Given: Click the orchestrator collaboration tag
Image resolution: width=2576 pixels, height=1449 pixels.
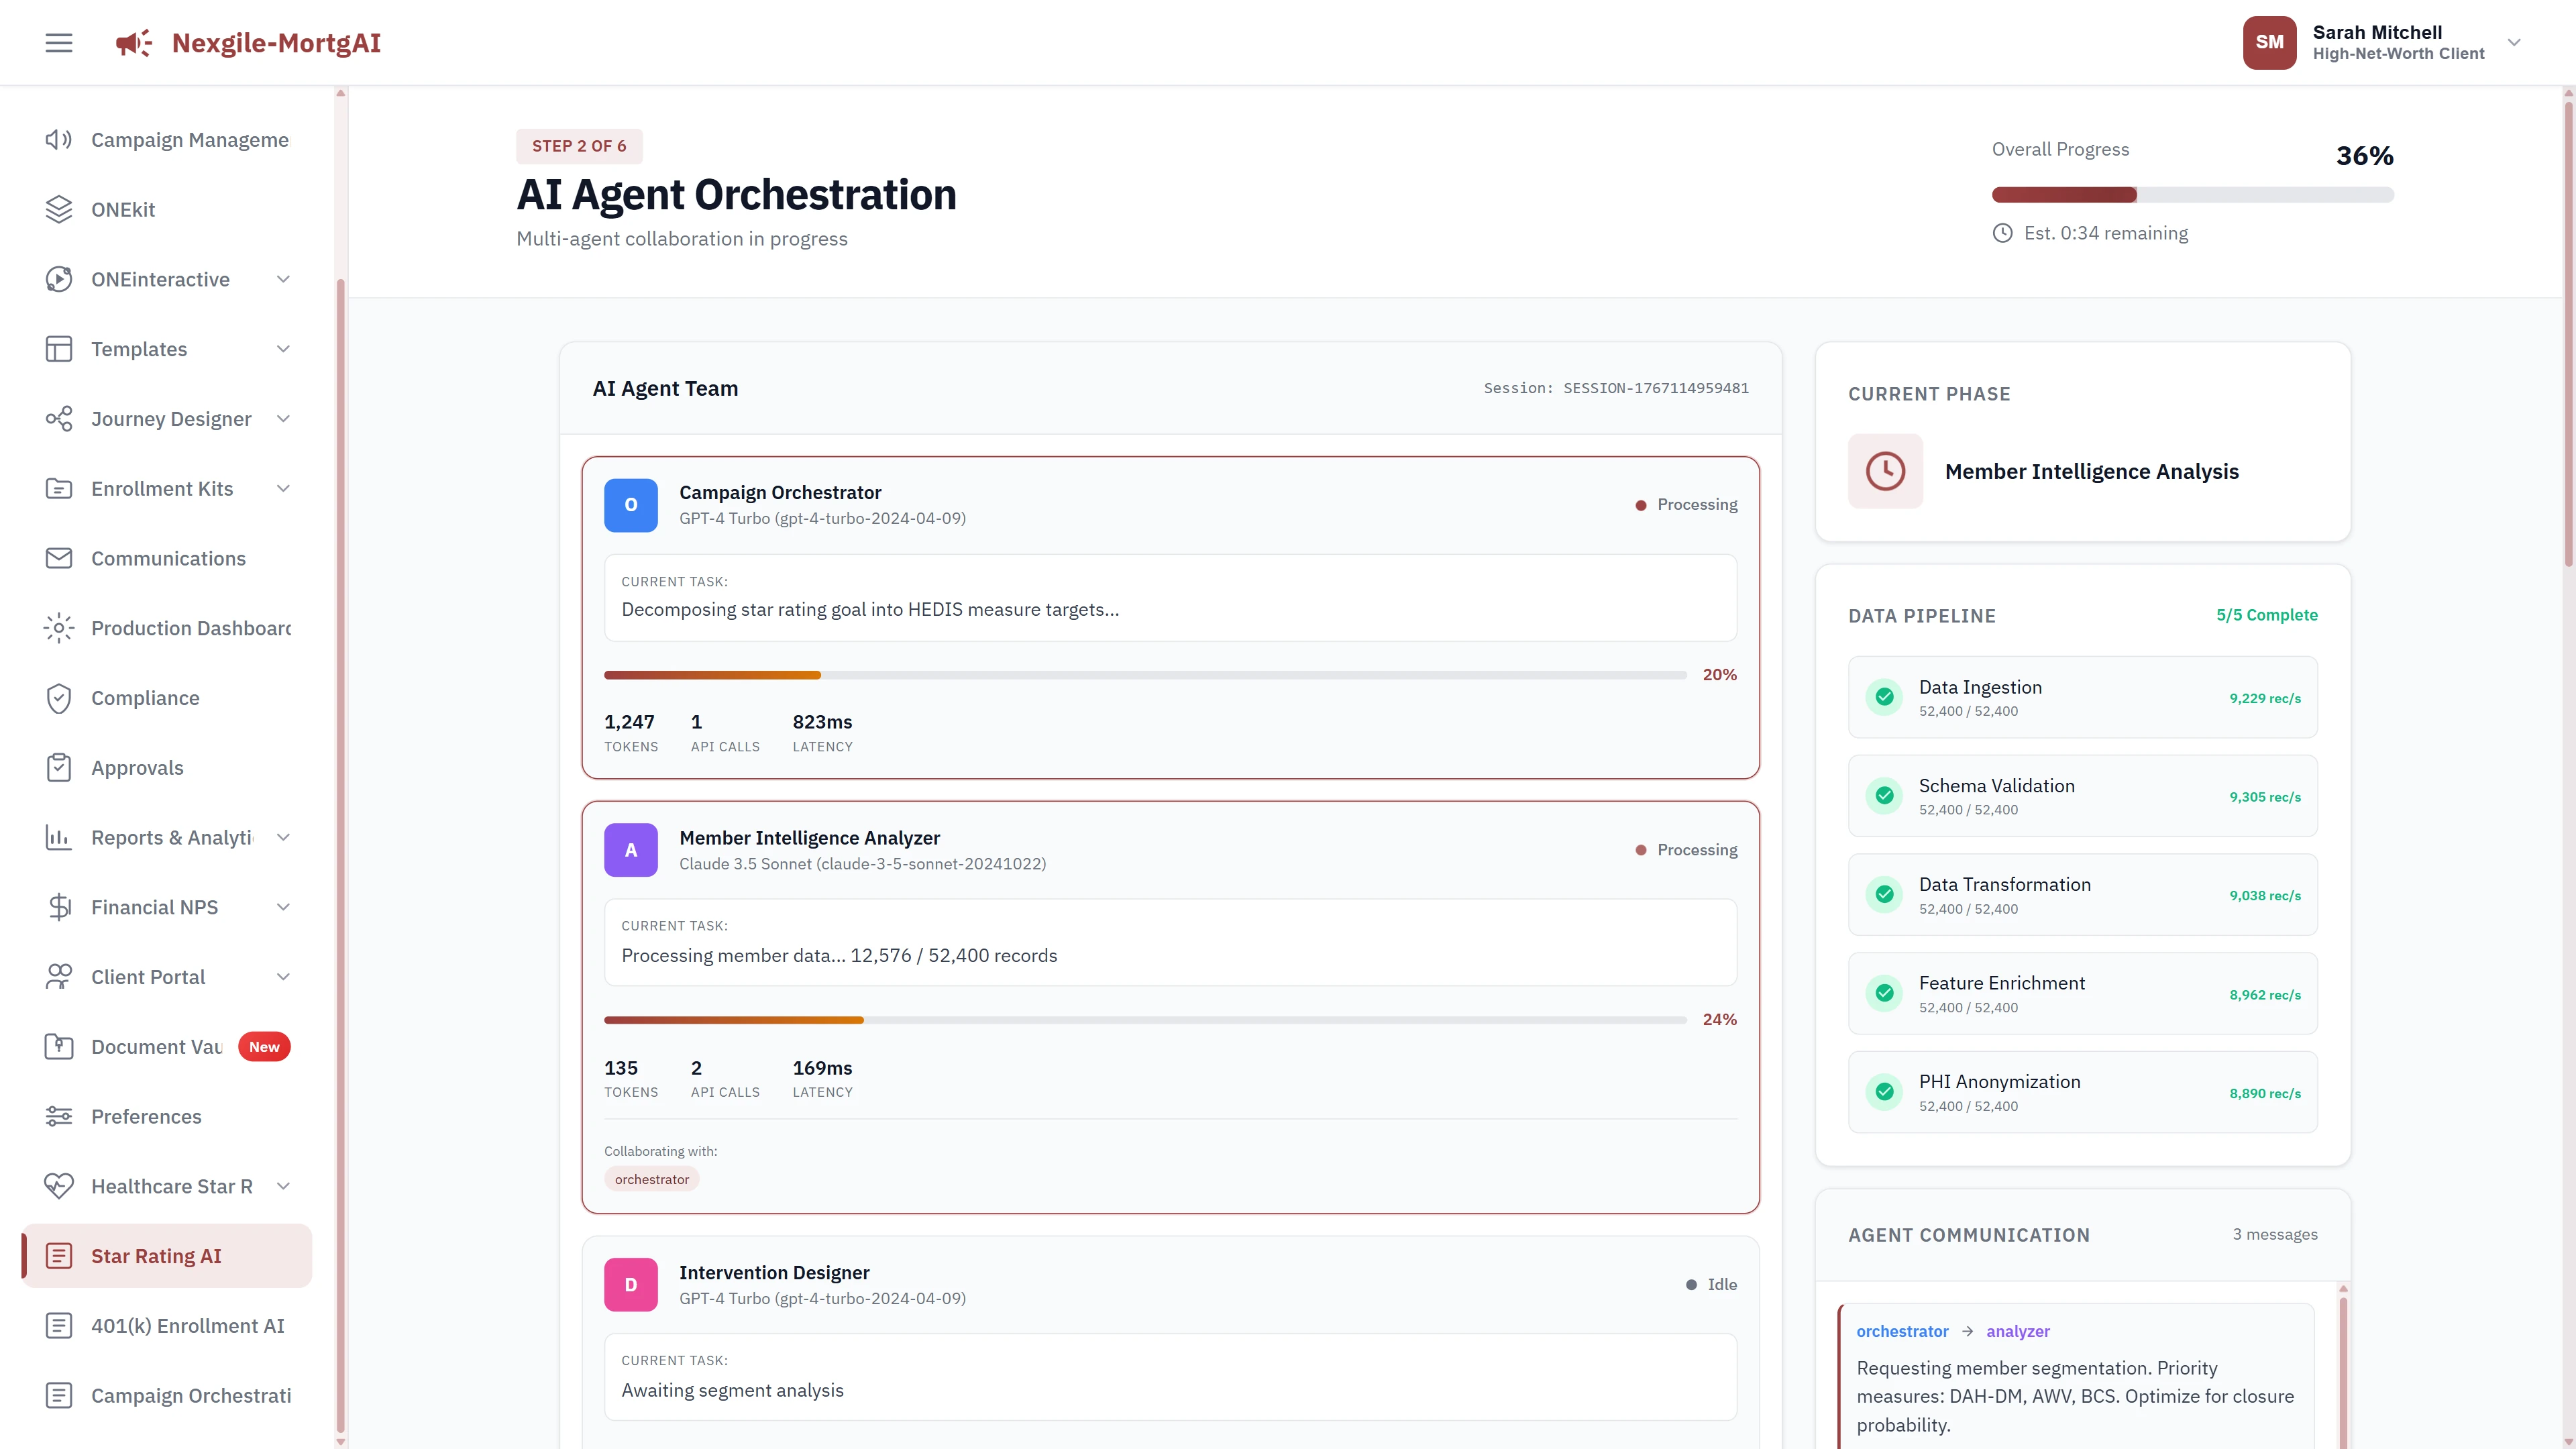Looking at the screenshot, I should 651,1179.
